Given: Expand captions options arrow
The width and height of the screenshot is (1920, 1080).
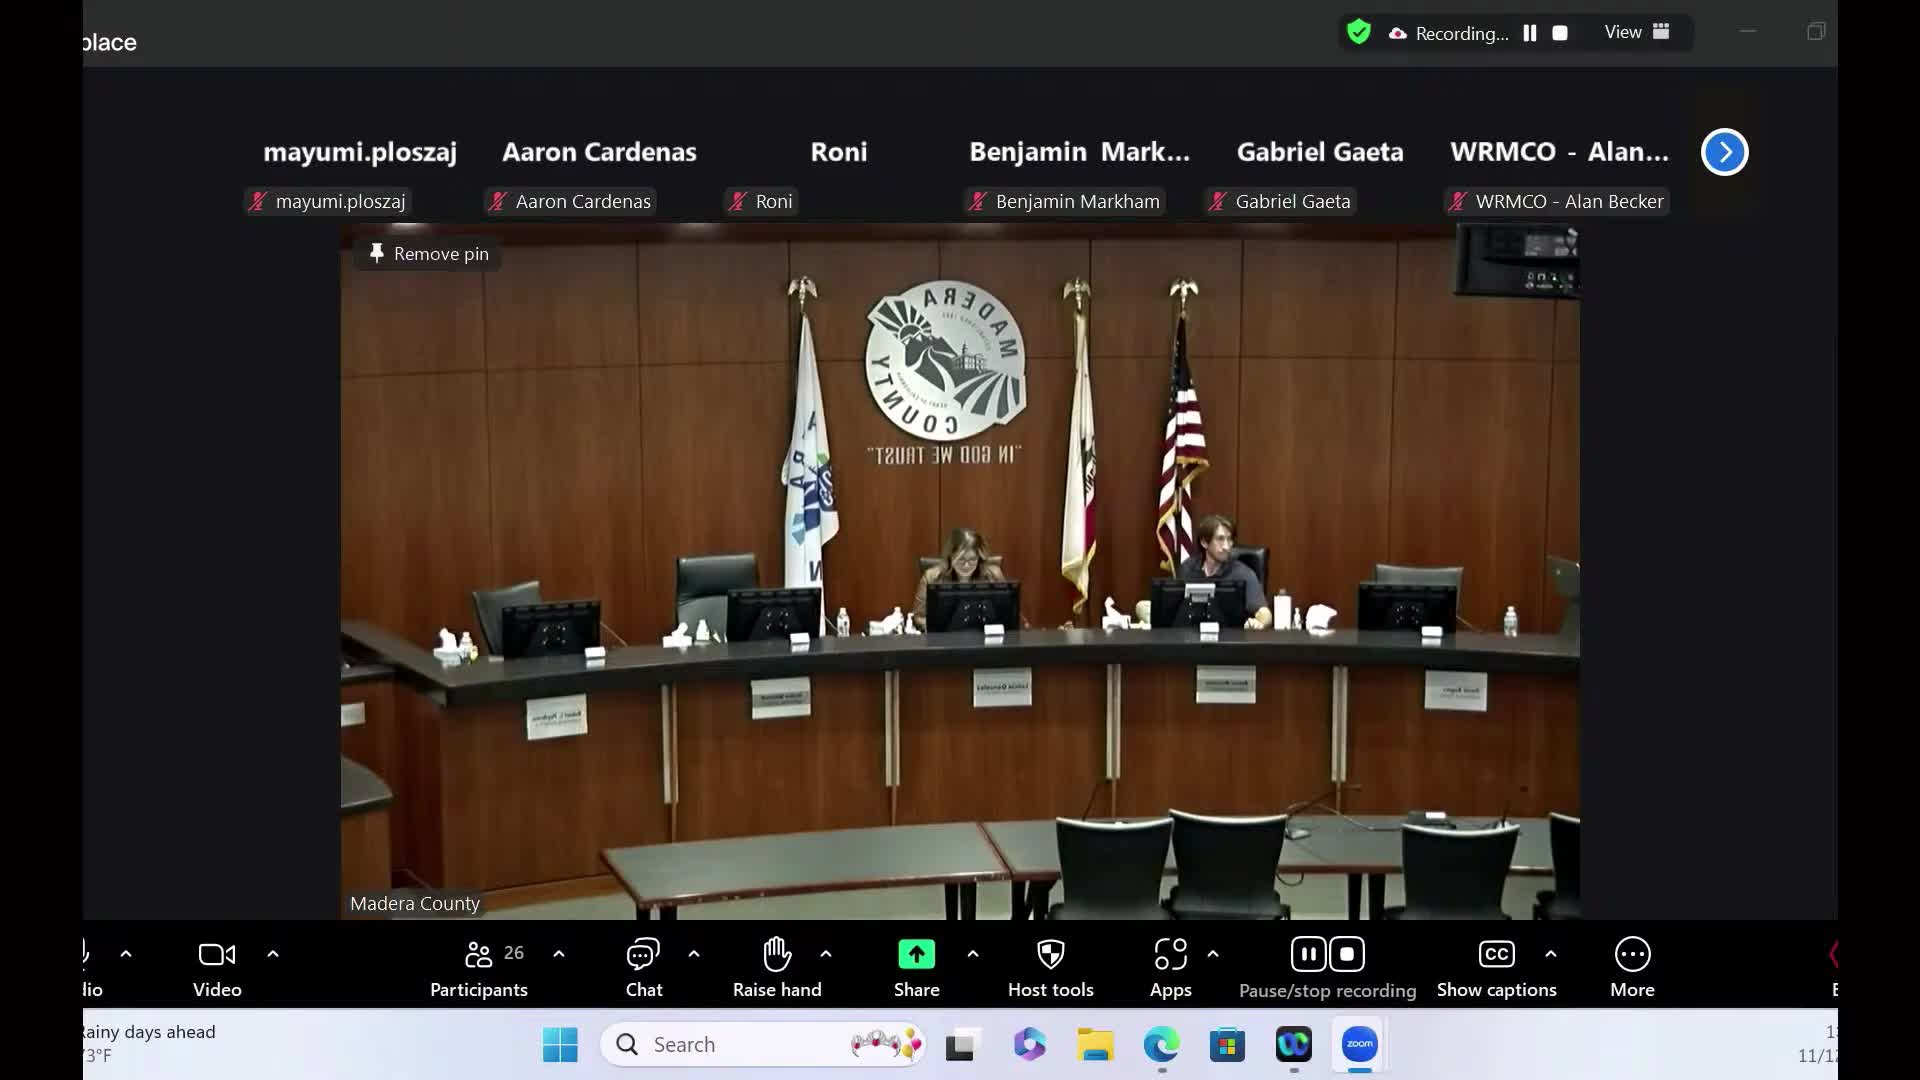Looking at the screenshot, I should coord(1551,954).
